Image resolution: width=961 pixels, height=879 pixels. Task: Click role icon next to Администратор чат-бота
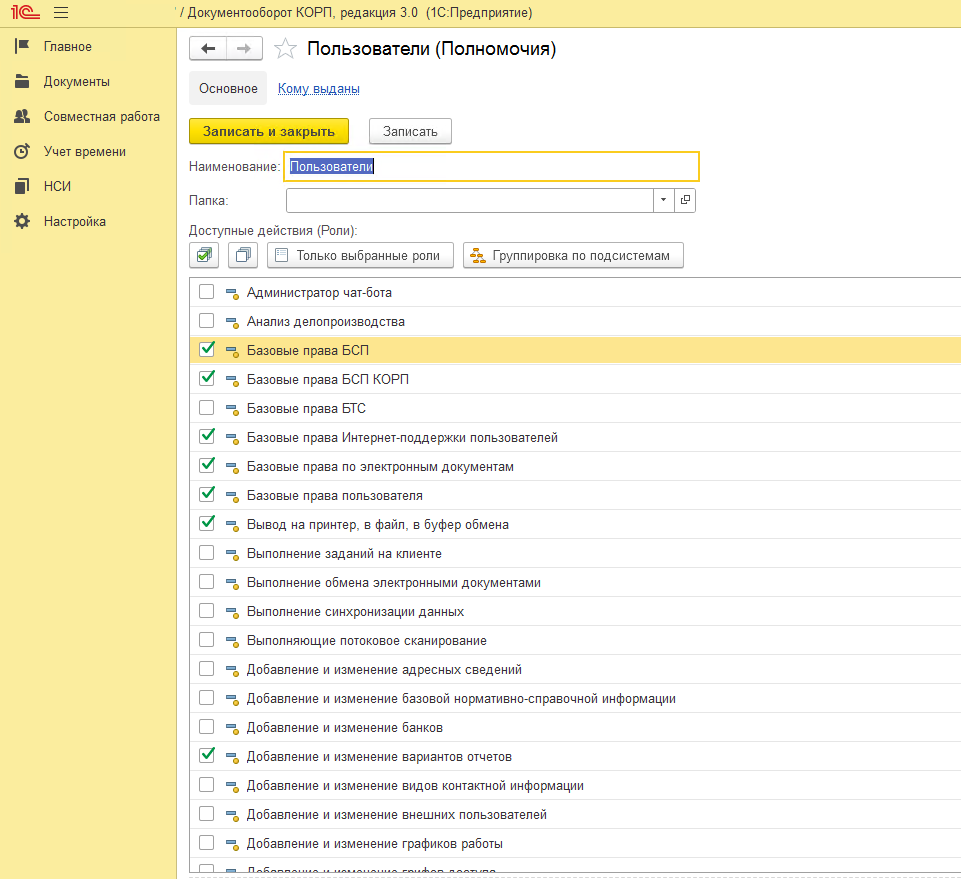pyautogui.click(x=232, y=293)
